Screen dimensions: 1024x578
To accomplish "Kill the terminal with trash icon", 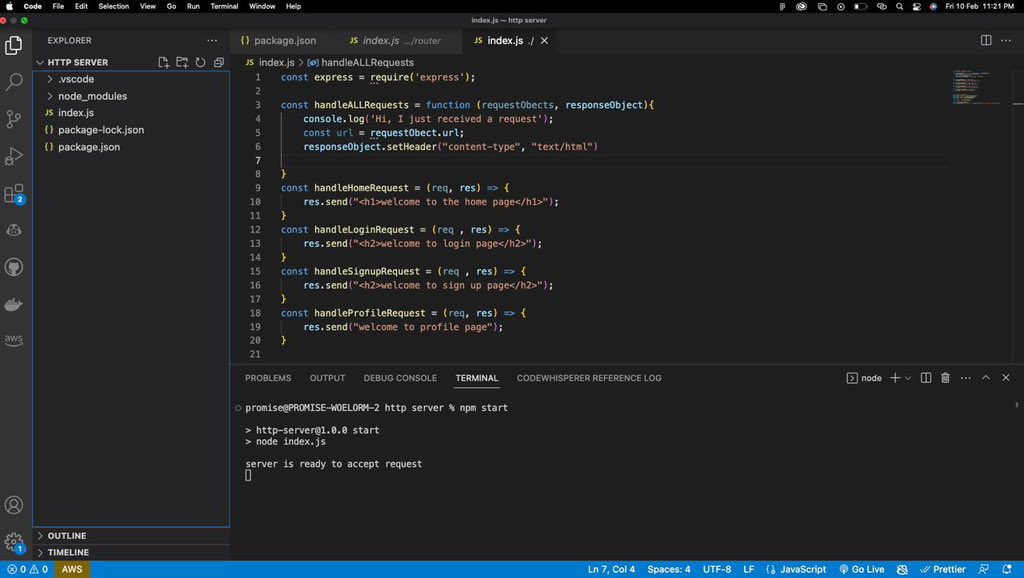I will [945, 377].
